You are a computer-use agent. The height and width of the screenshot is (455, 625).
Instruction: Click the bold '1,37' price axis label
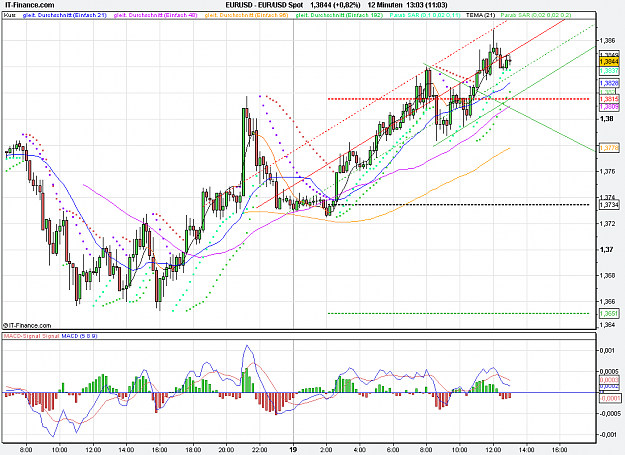605,250
